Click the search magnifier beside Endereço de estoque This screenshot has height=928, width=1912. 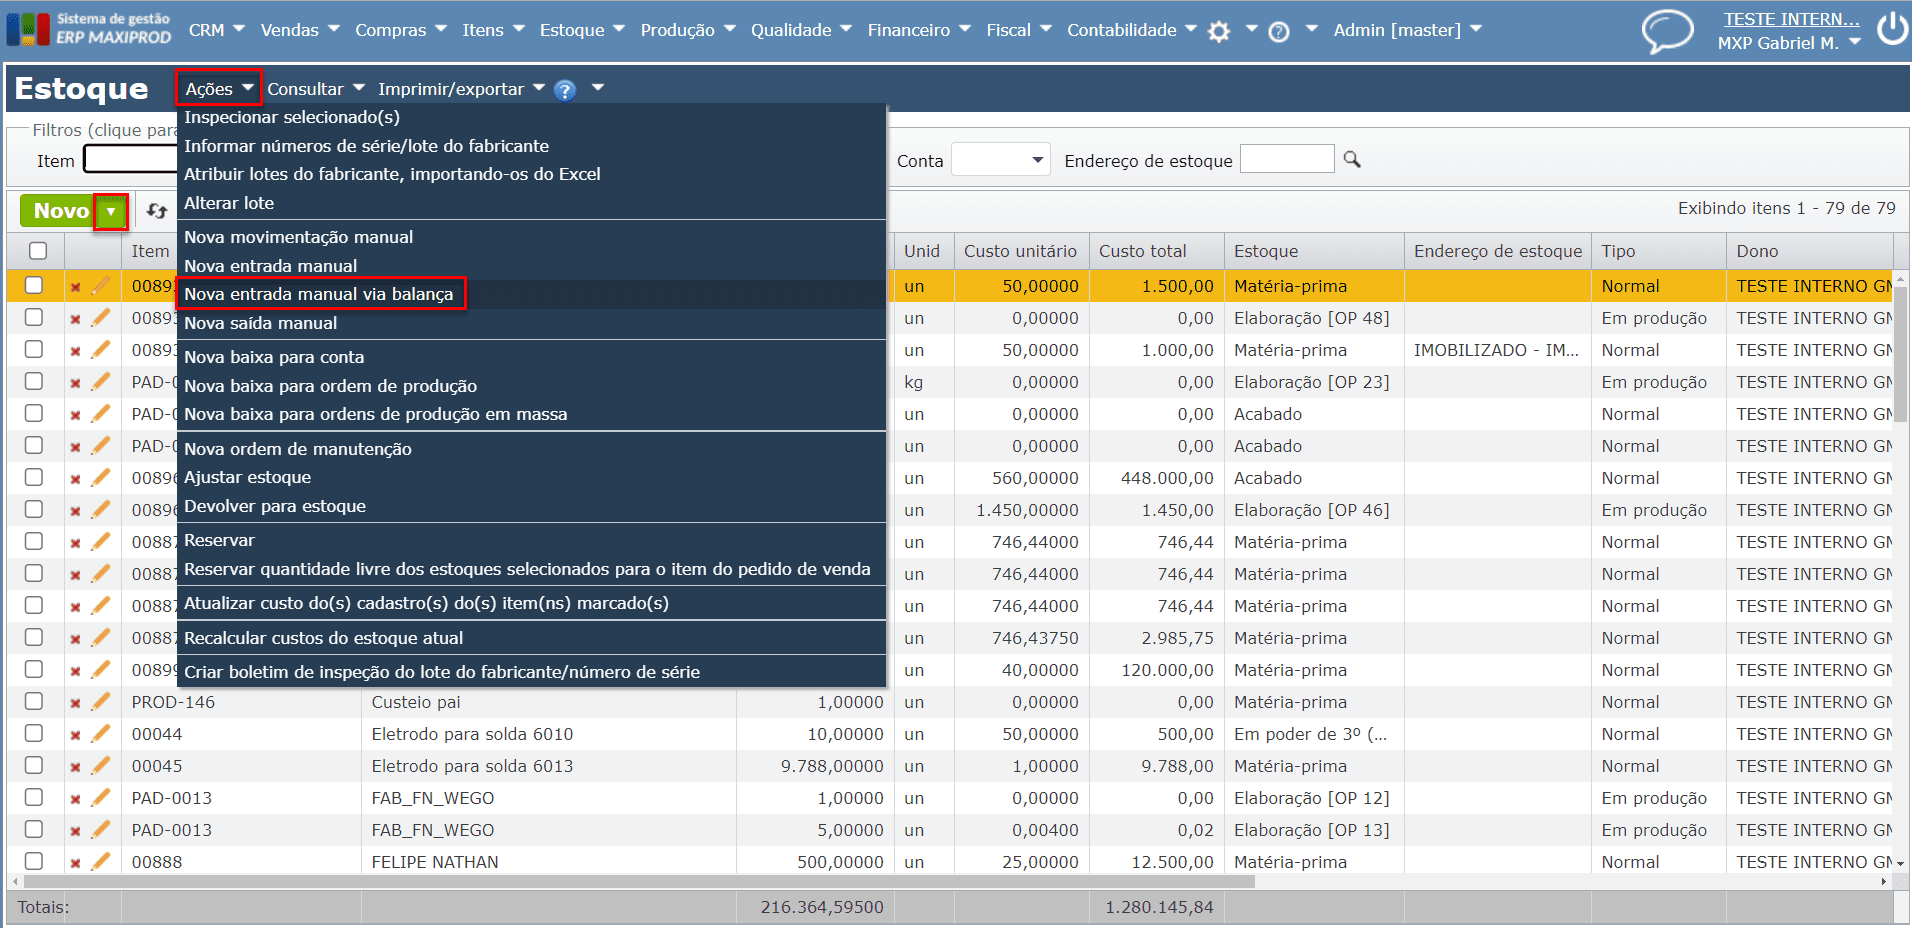click(1352, 160)
